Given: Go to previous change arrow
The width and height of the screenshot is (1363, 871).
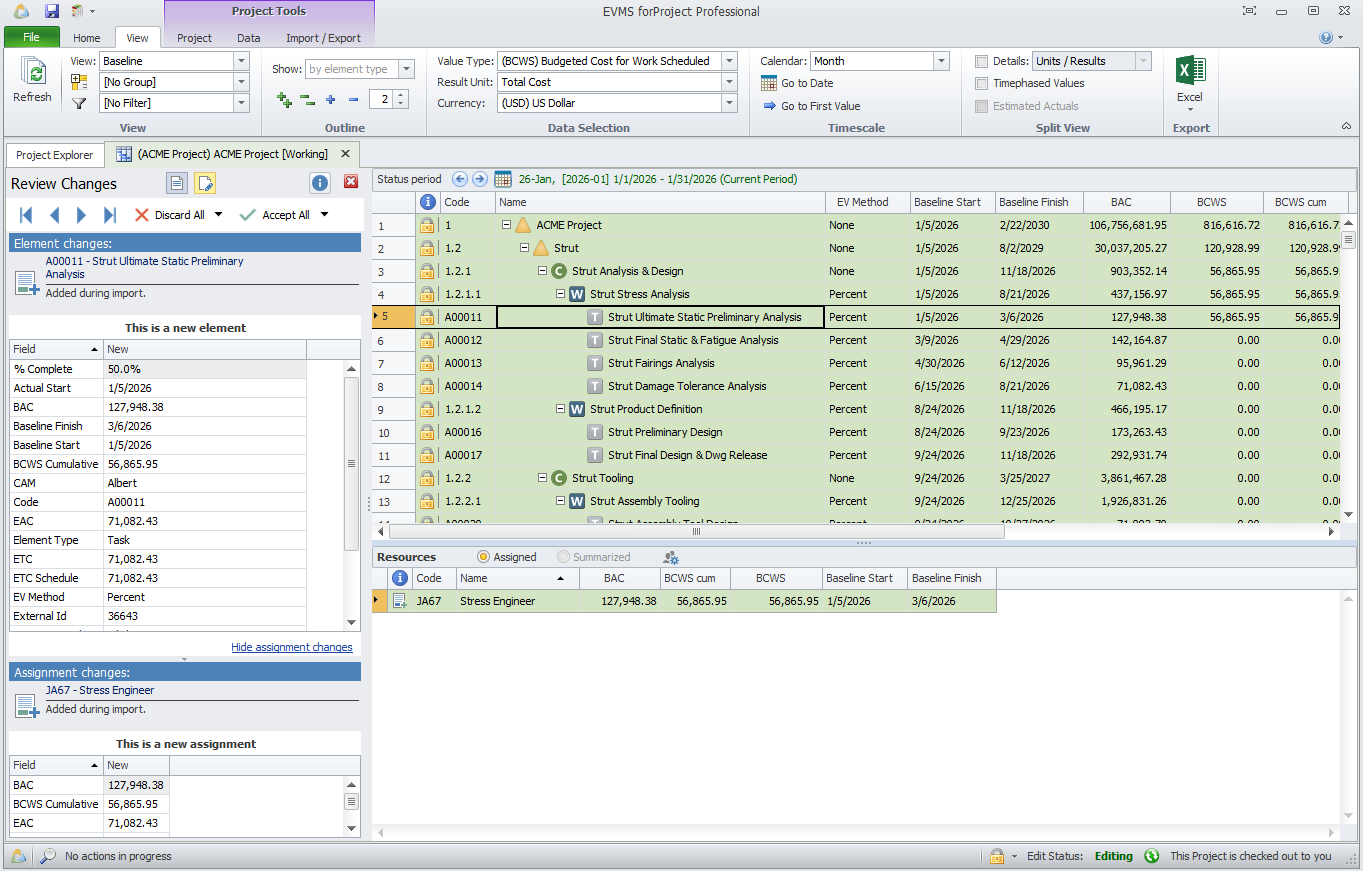Looking at the screenshot, I should point(54,215).
